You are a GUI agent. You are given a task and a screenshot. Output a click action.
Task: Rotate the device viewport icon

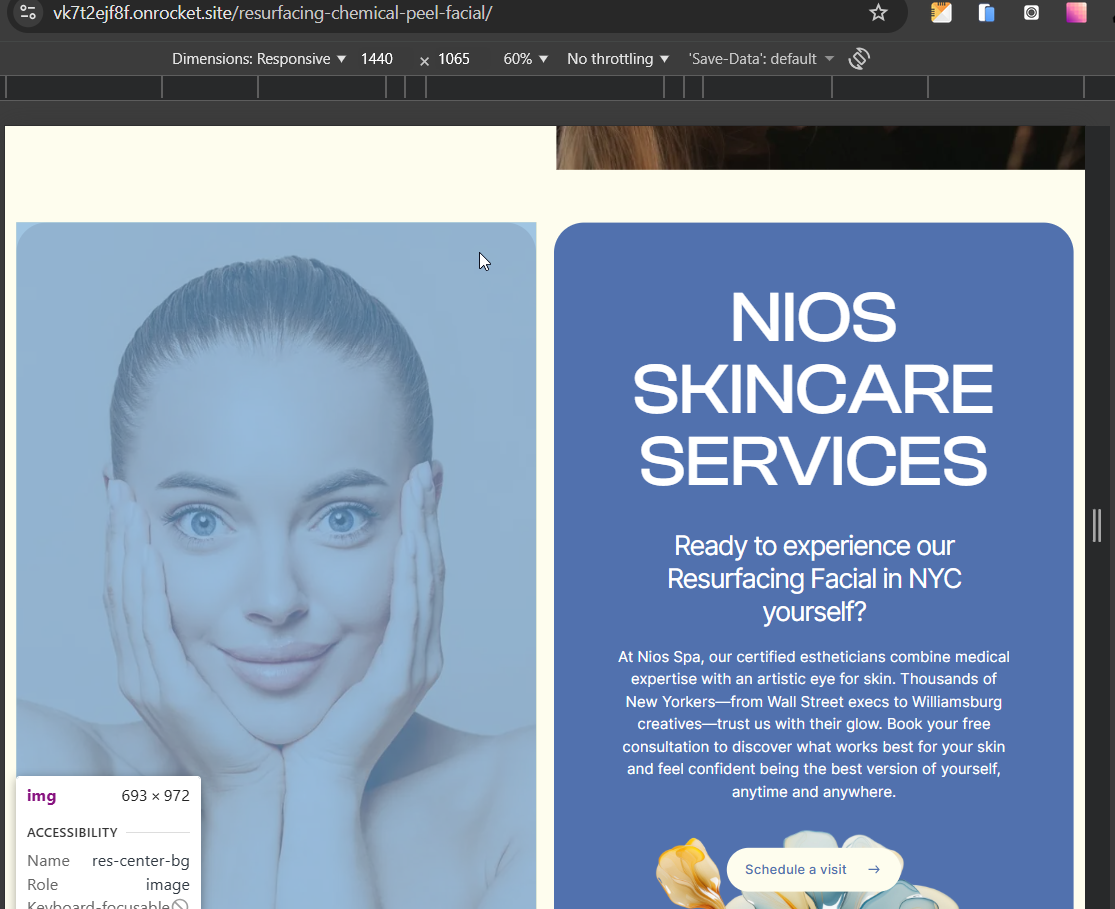[859, 58]
